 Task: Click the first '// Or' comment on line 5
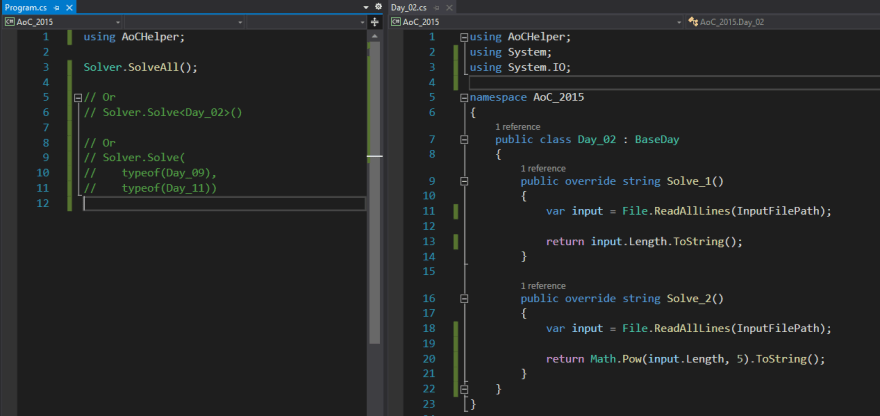tap(99, 97)
